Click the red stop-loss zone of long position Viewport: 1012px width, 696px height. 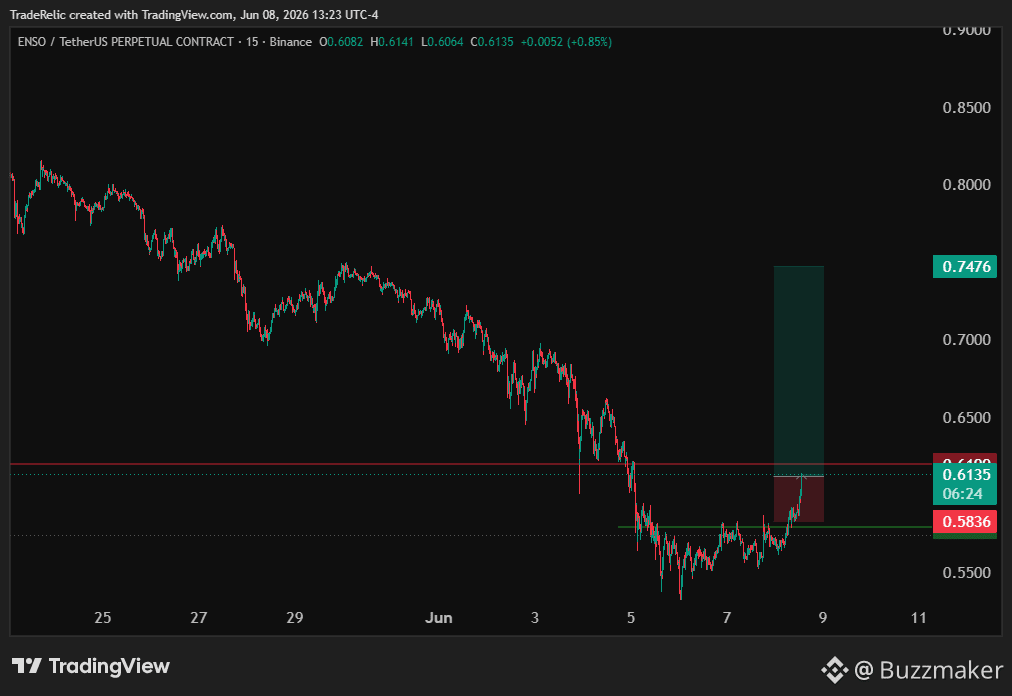tap(799, 499)
